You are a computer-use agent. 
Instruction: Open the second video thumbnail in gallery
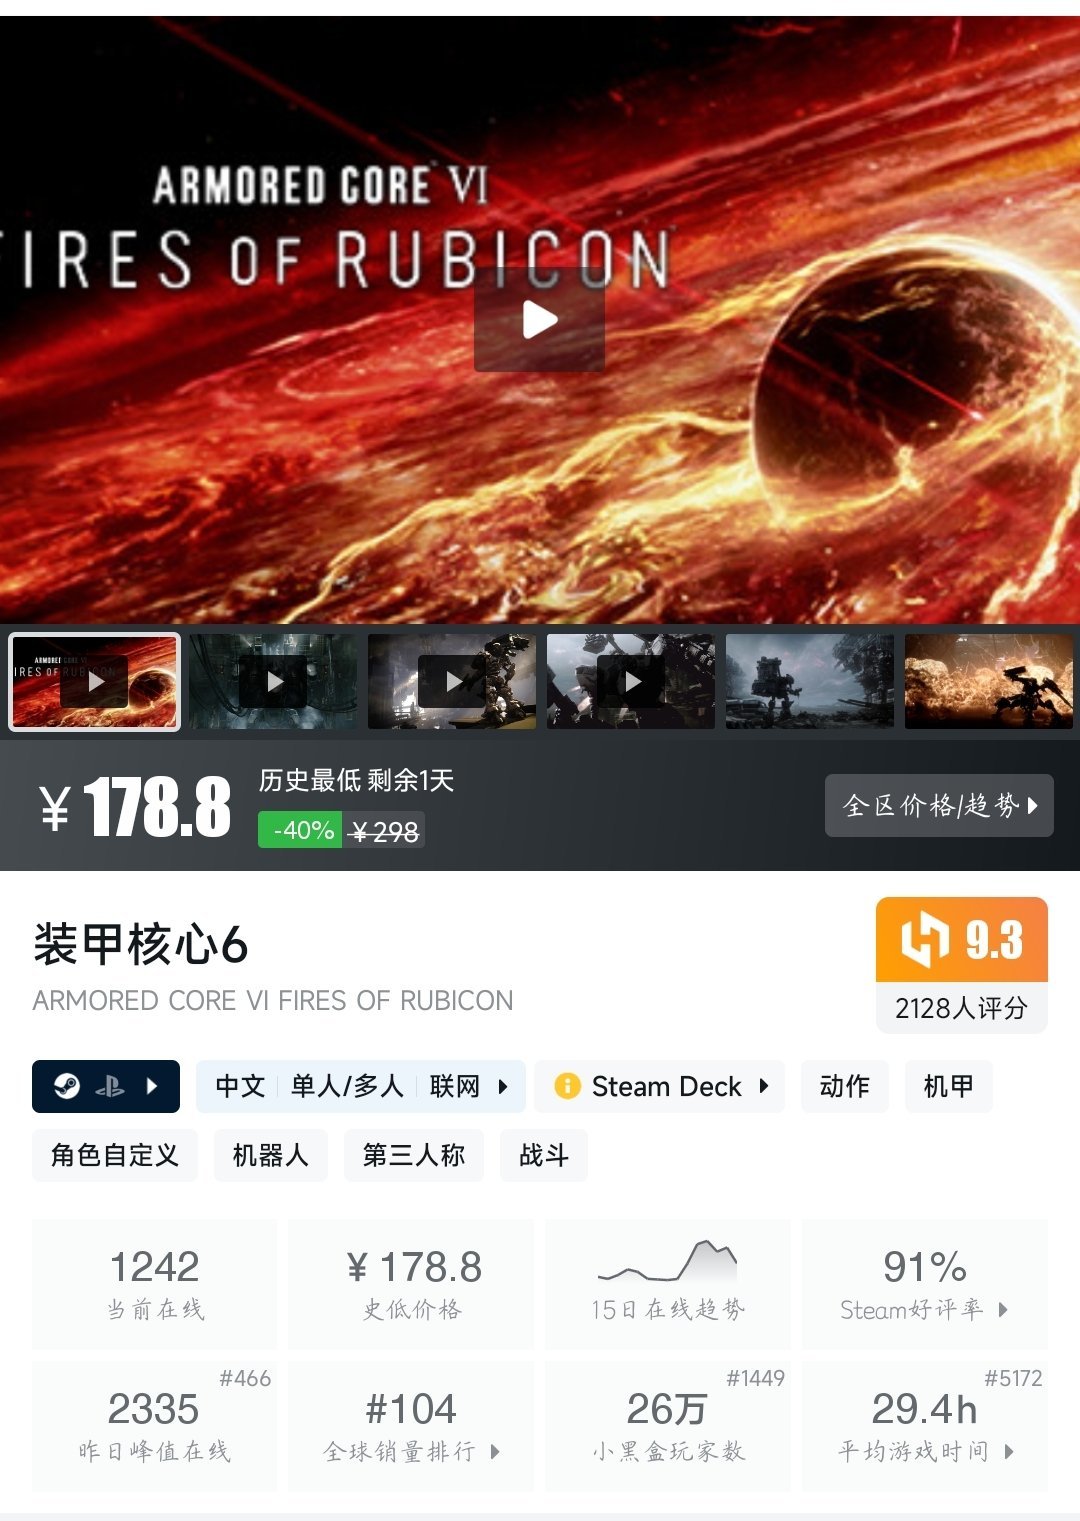pos(273,681)
